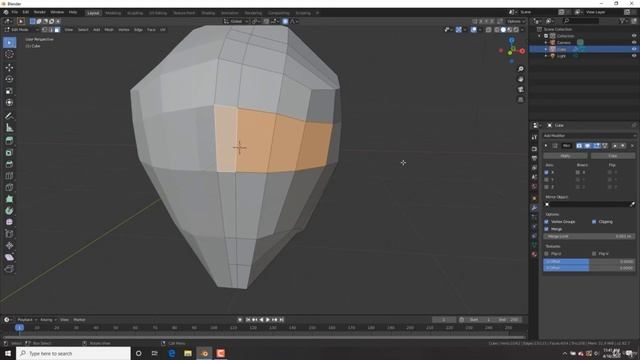Select the Cursor tool in the left toolbar
Screen dimensions: 640x360
(9, 54)
